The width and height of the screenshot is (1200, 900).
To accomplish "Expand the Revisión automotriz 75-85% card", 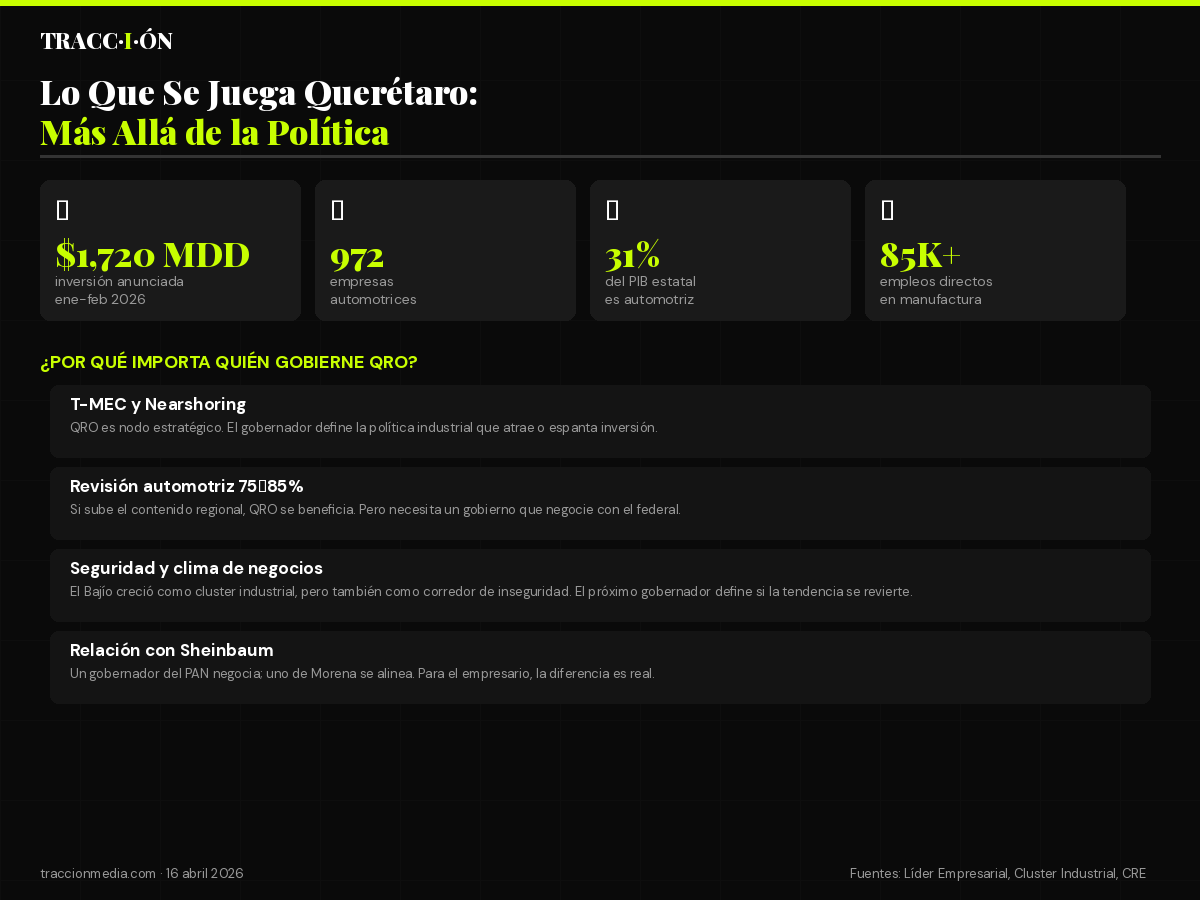I will 600,503.
